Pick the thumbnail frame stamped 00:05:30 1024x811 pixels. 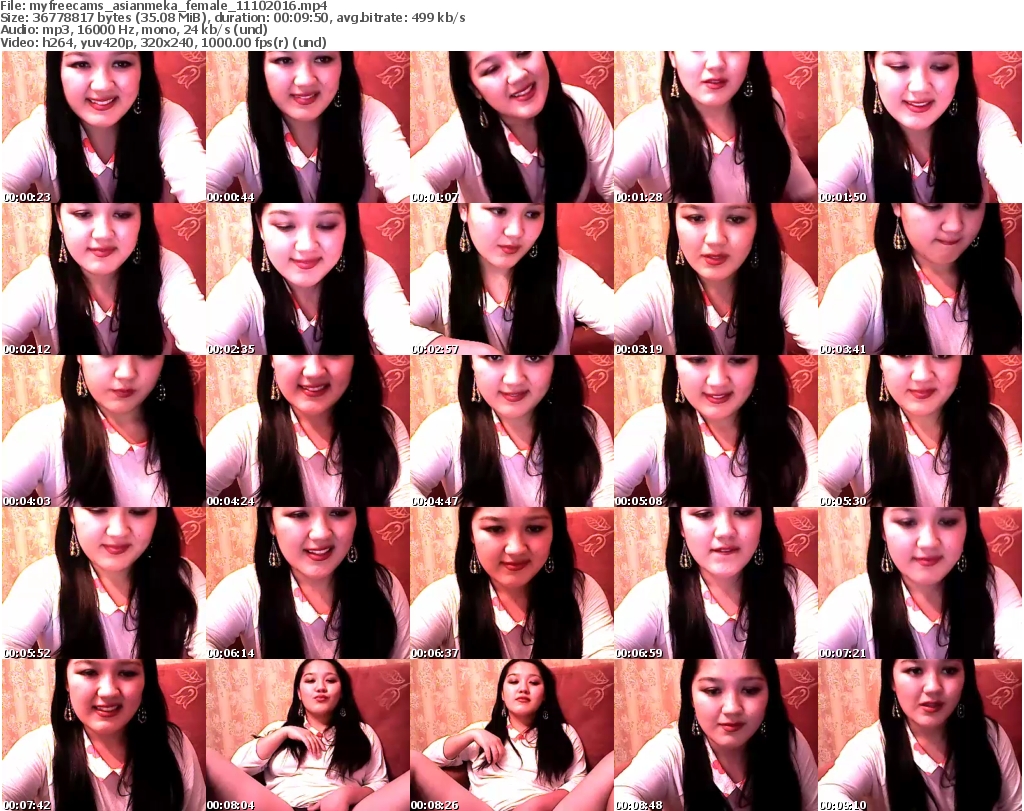click(920, 431)
